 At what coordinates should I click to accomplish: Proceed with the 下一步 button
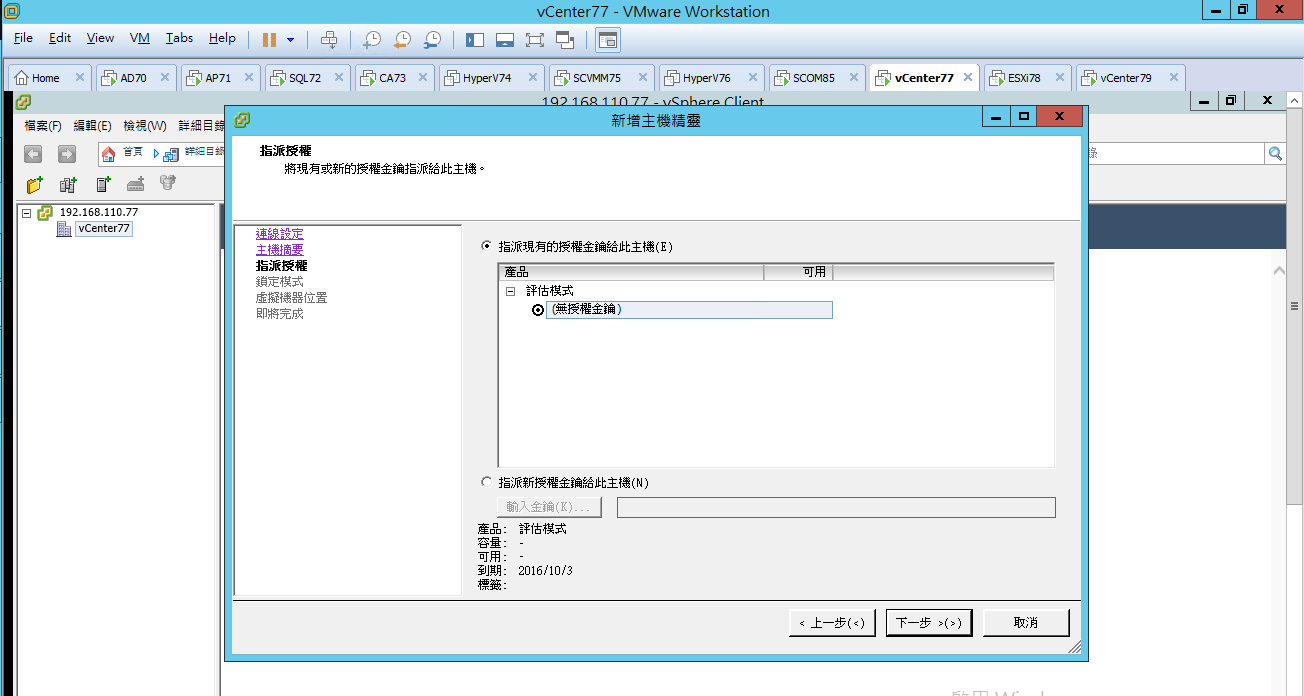point(929,623)
